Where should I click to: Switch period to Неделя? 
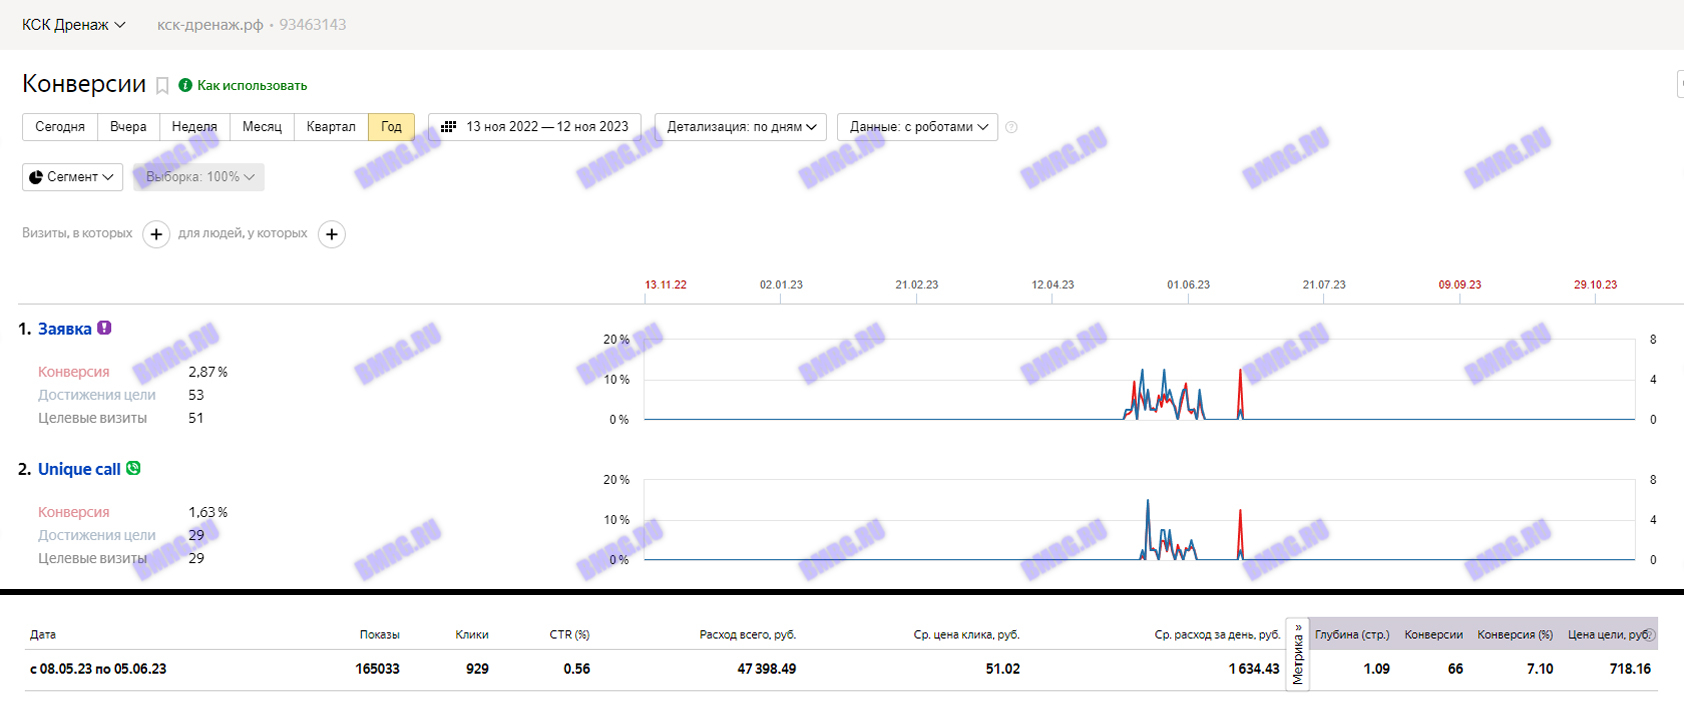click(194, 127)
